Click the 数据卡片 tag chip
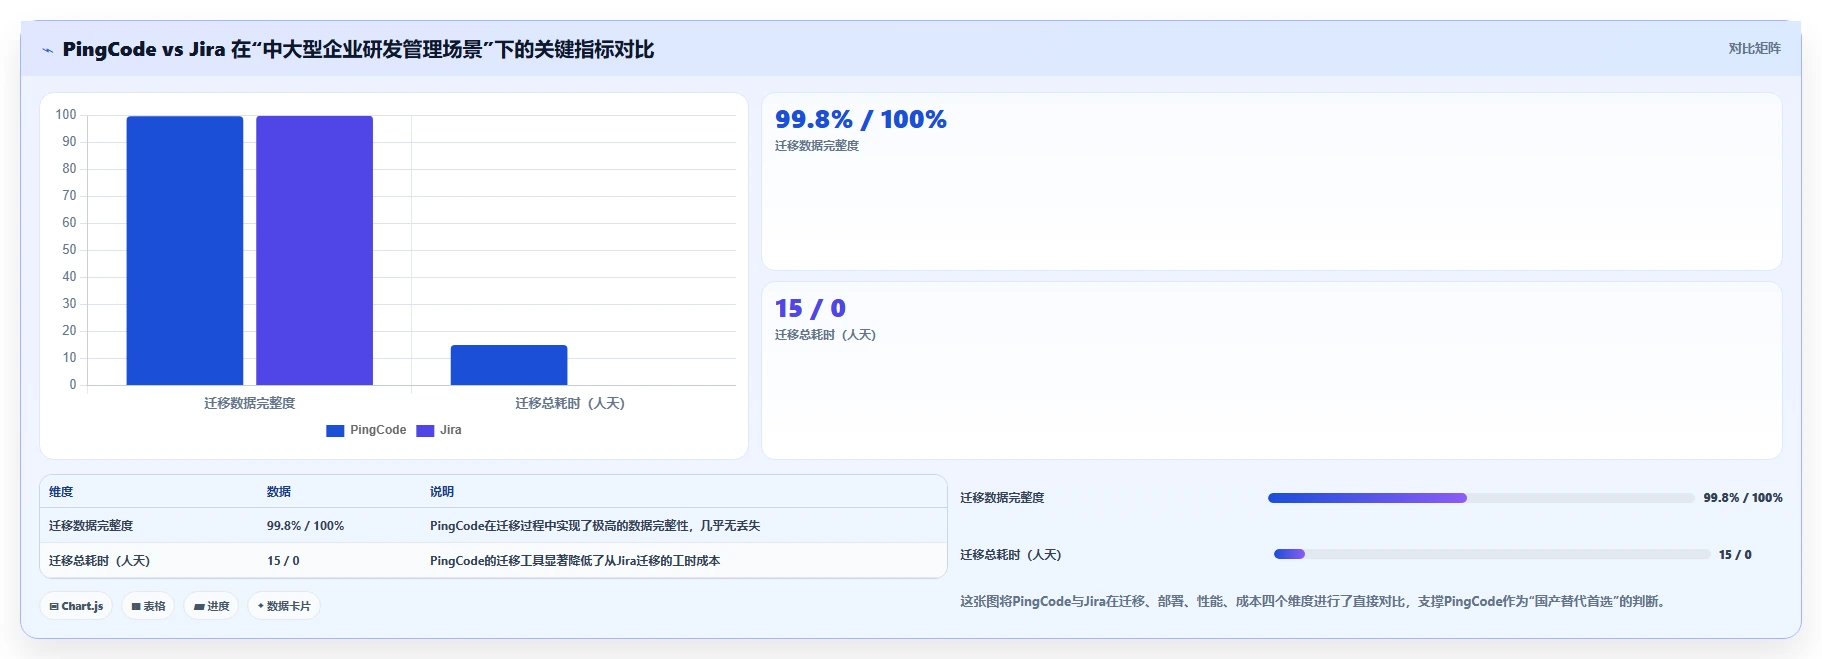The height and width of the screenshot is (659, 1822). pos(284,606)
